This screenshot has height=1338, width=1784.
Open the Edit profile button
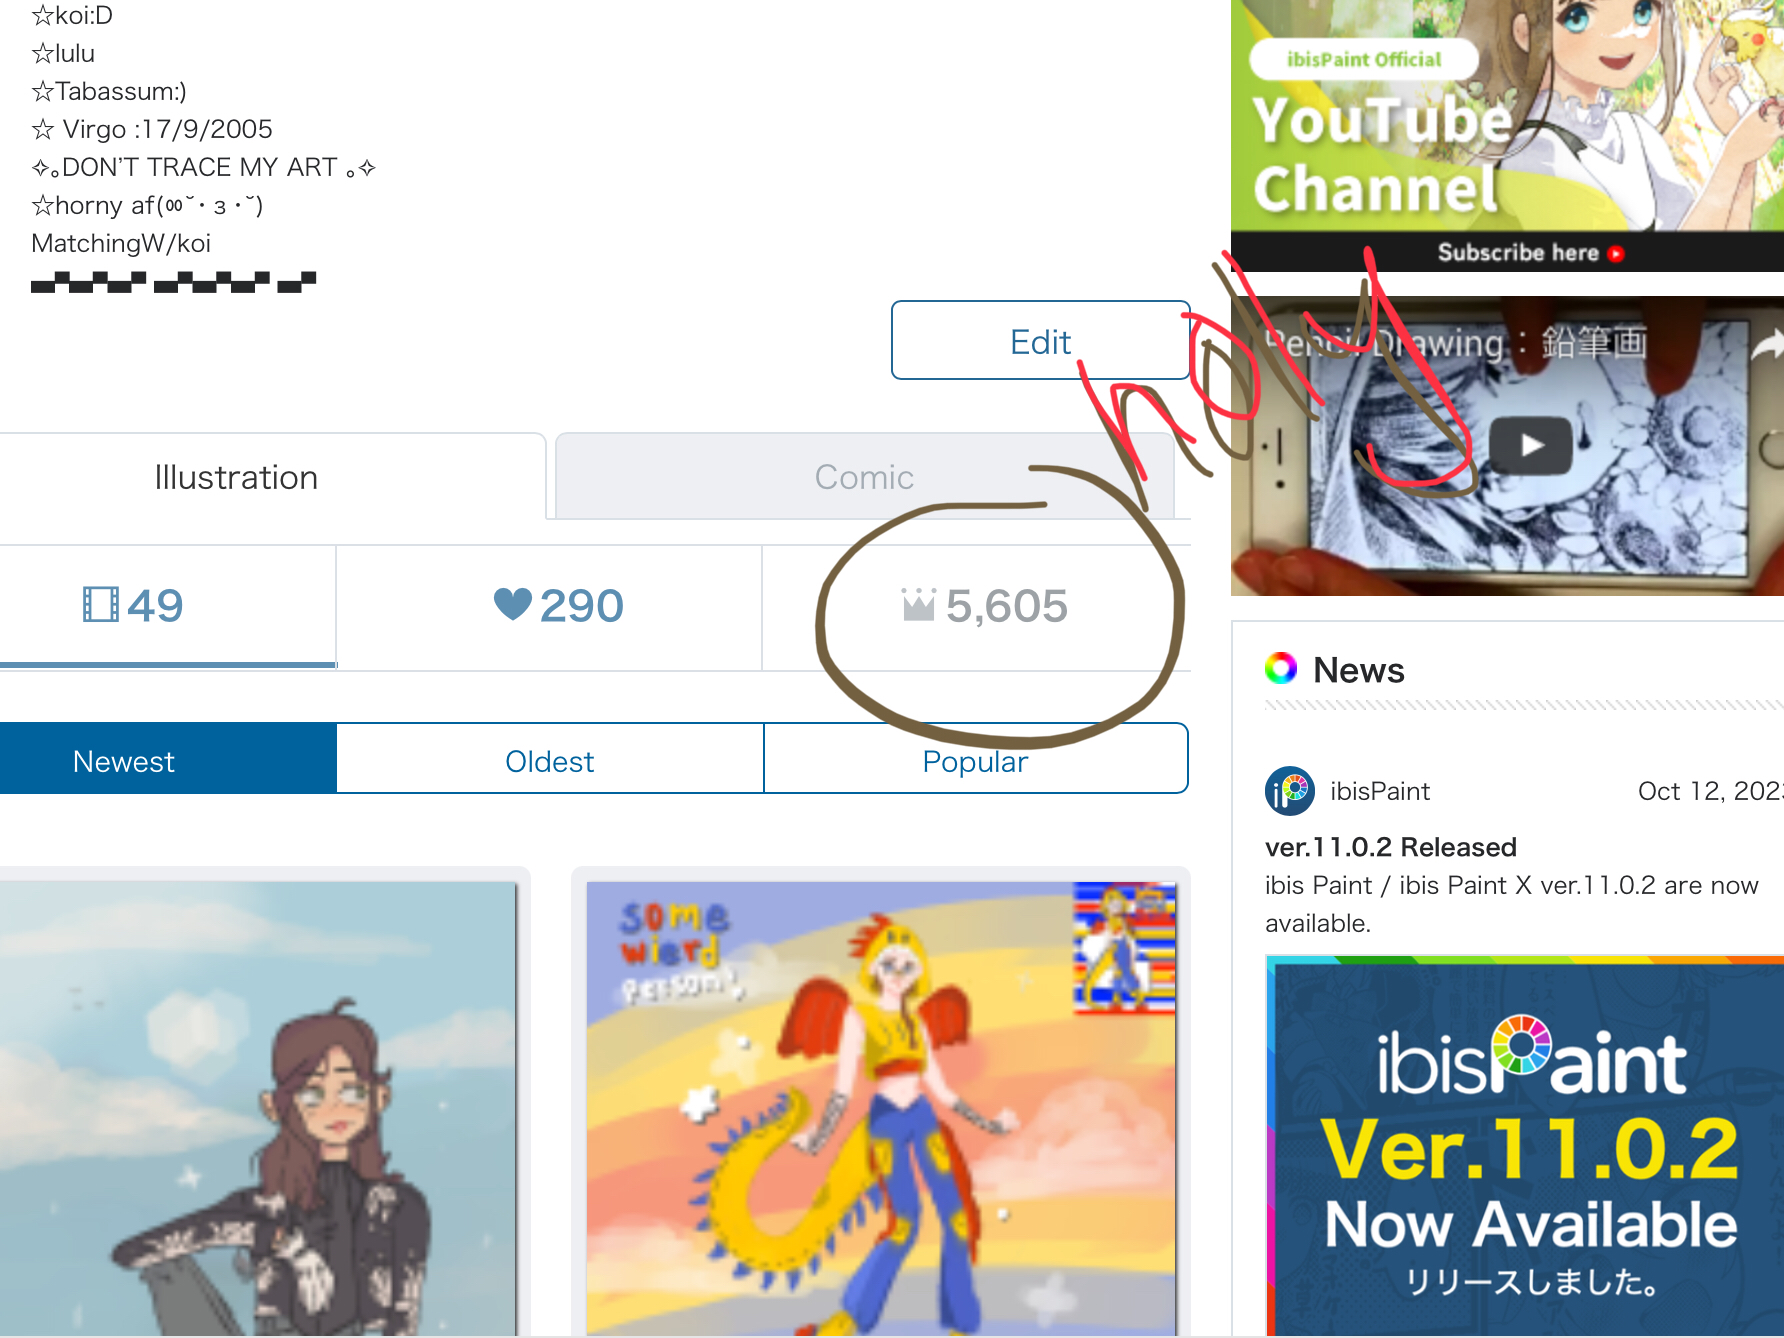[x=1040, y=340]
